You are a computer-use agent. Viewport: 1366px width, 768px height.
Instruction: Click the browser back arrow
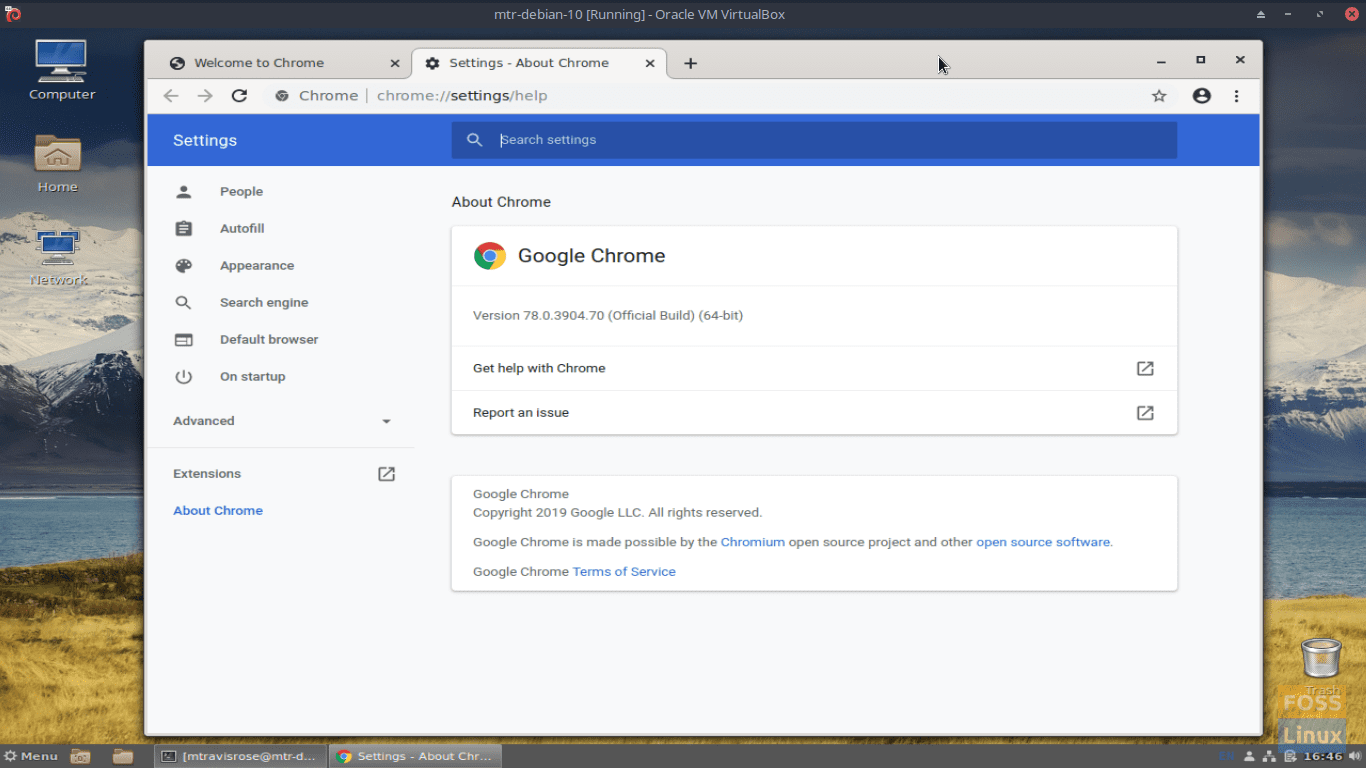point(171,96)
